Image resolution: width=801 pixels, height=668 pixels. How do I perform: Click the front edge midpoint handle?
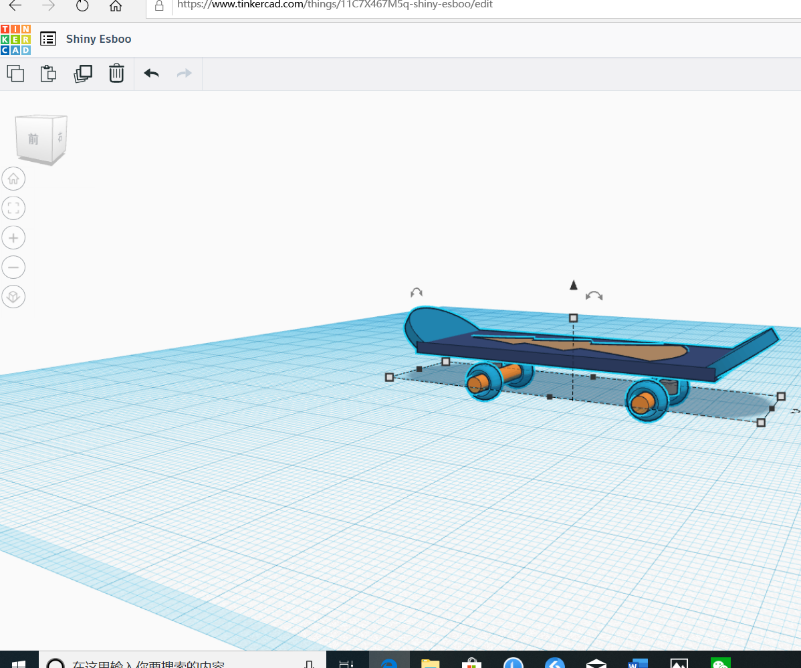pyautogui.click(x=550, y=397)
